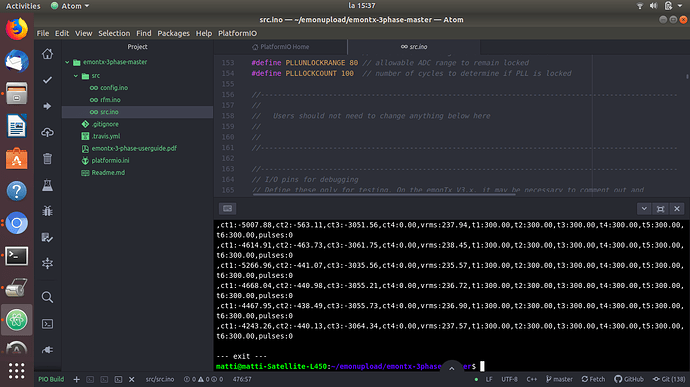Click the magnifier search icon in sidebar

coord(47,297)
